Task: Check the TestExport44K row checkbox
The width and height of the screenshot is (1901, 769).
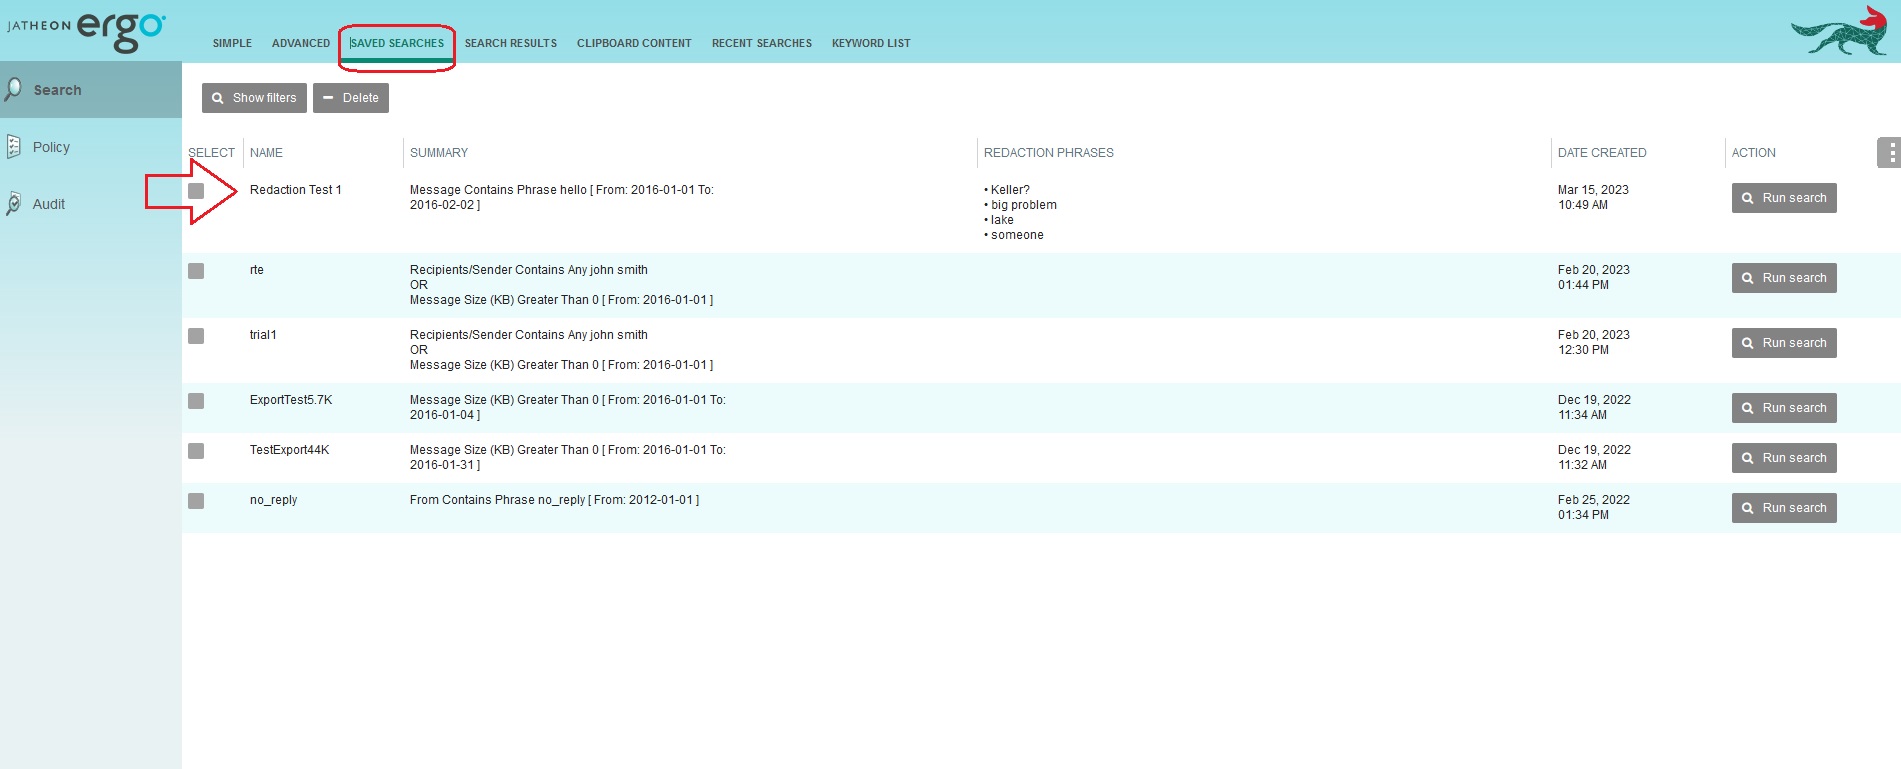Action: point(196,451)
